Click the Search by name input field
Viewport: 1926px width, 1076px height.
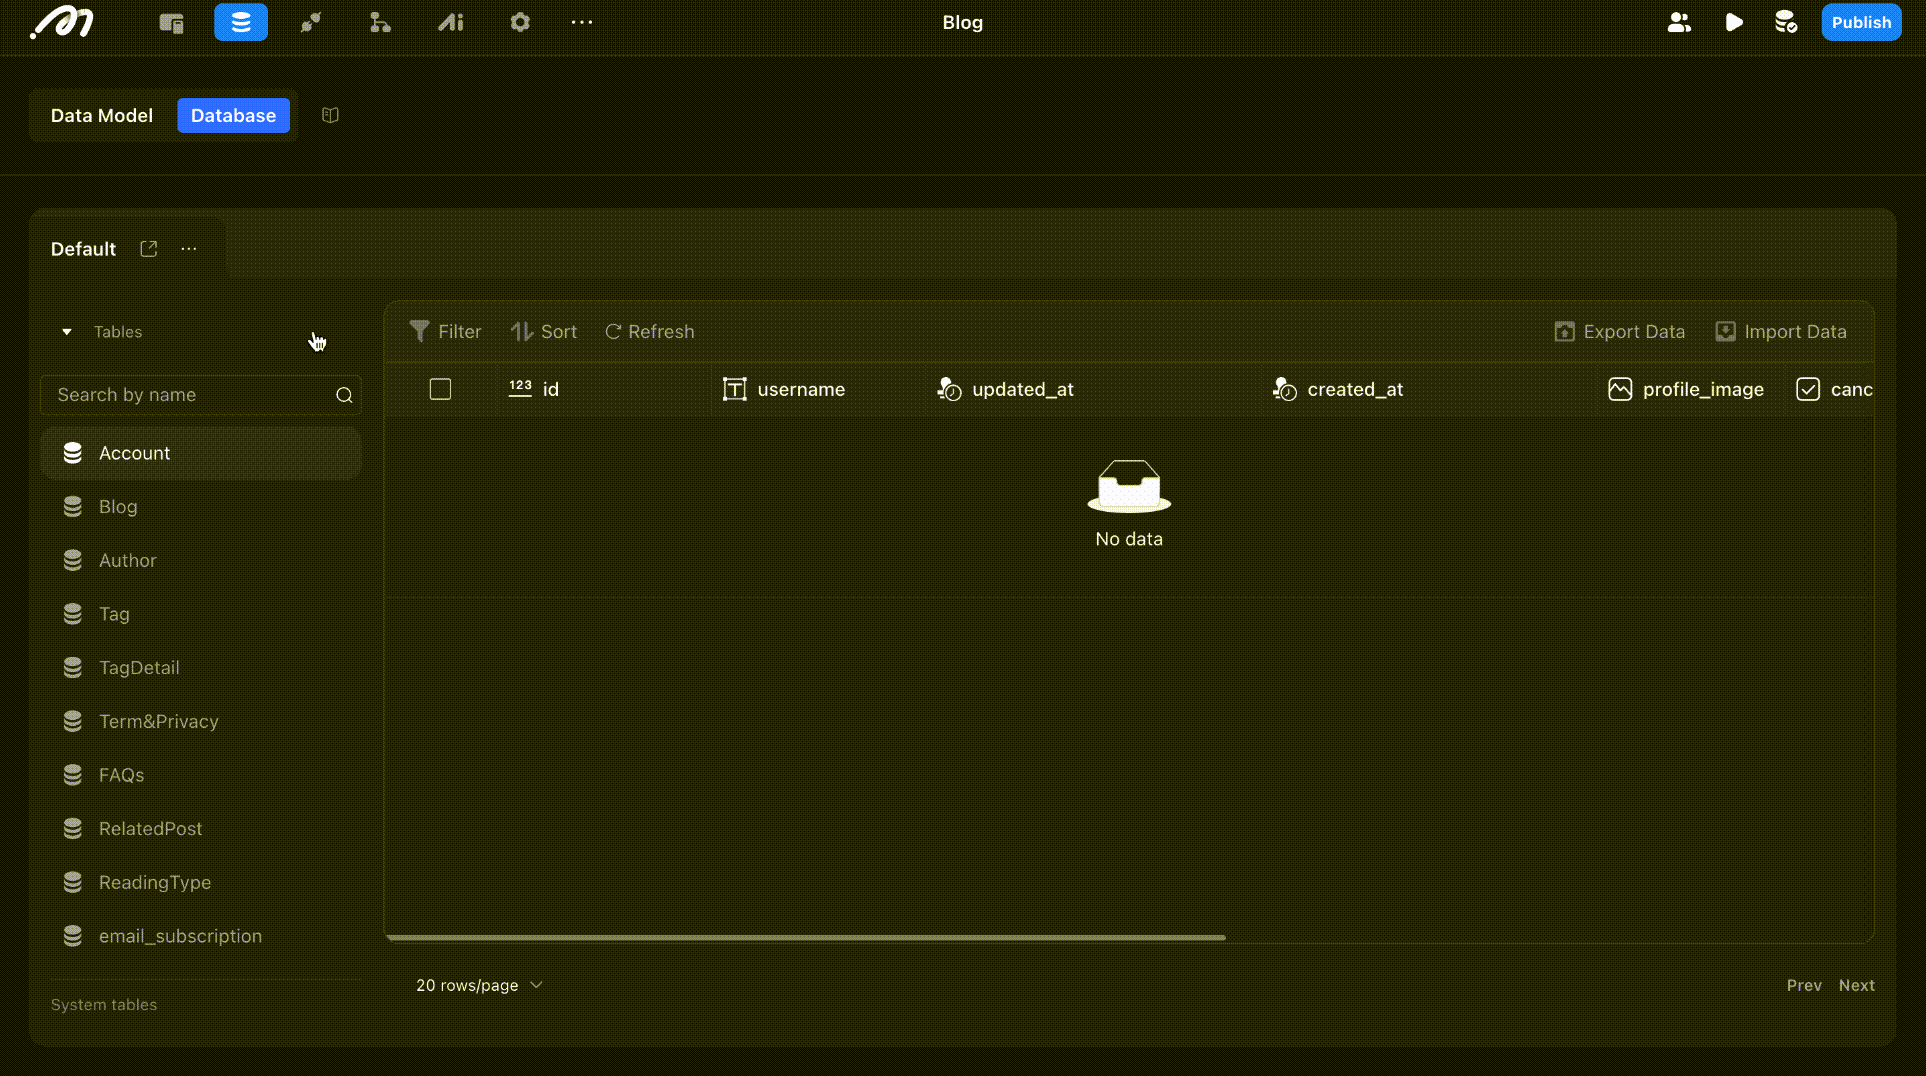click(190, 395)
